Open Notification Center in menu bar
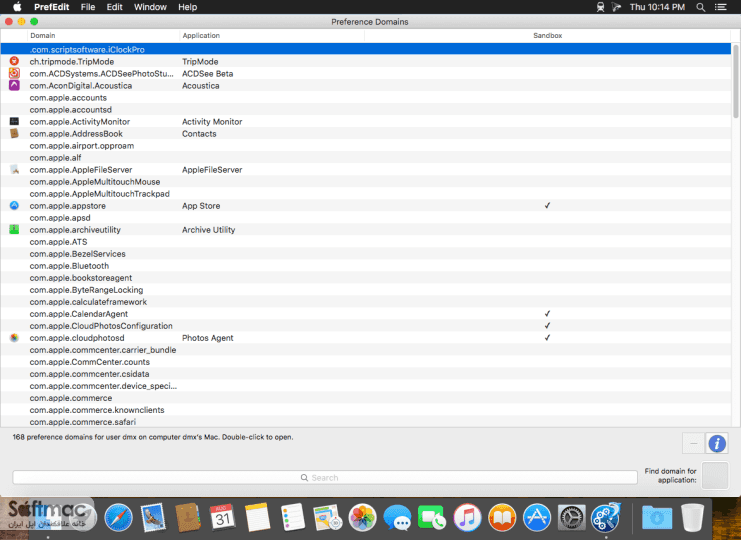The width and height of the screenshot is (741, 540). pos(721,7)
